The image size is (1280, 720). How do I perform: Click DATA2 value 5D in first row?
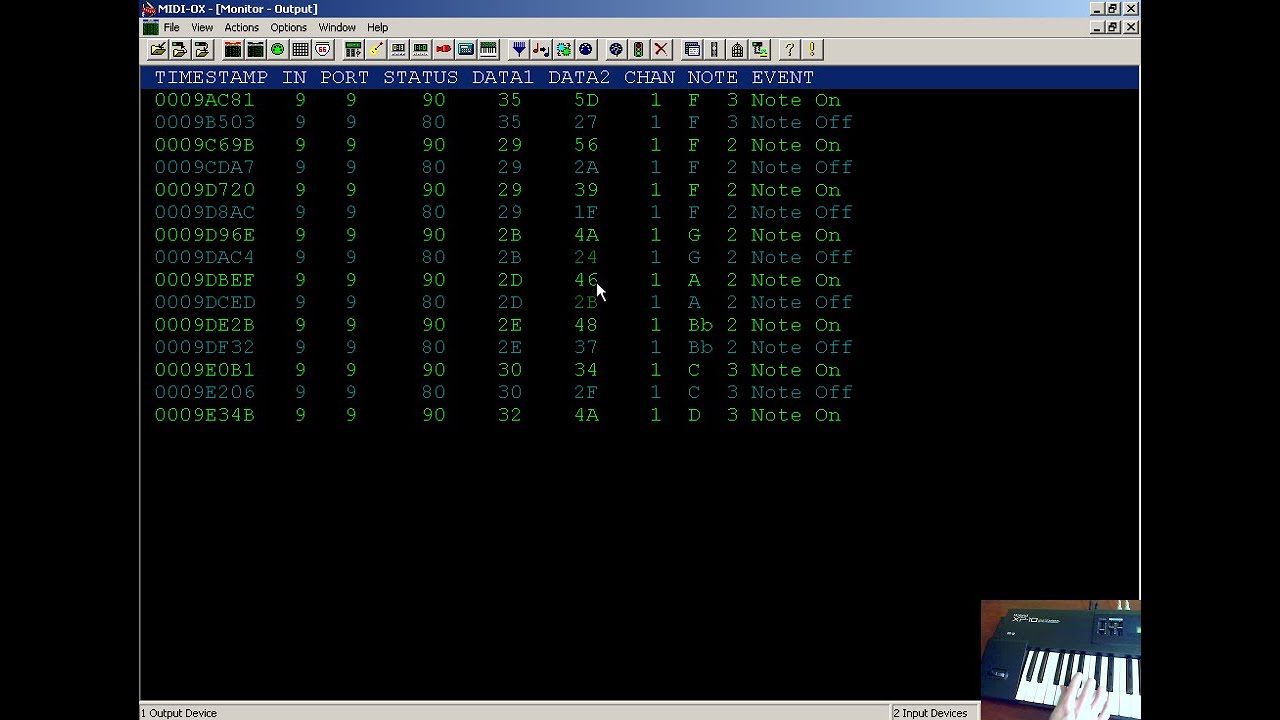[586, 100]
